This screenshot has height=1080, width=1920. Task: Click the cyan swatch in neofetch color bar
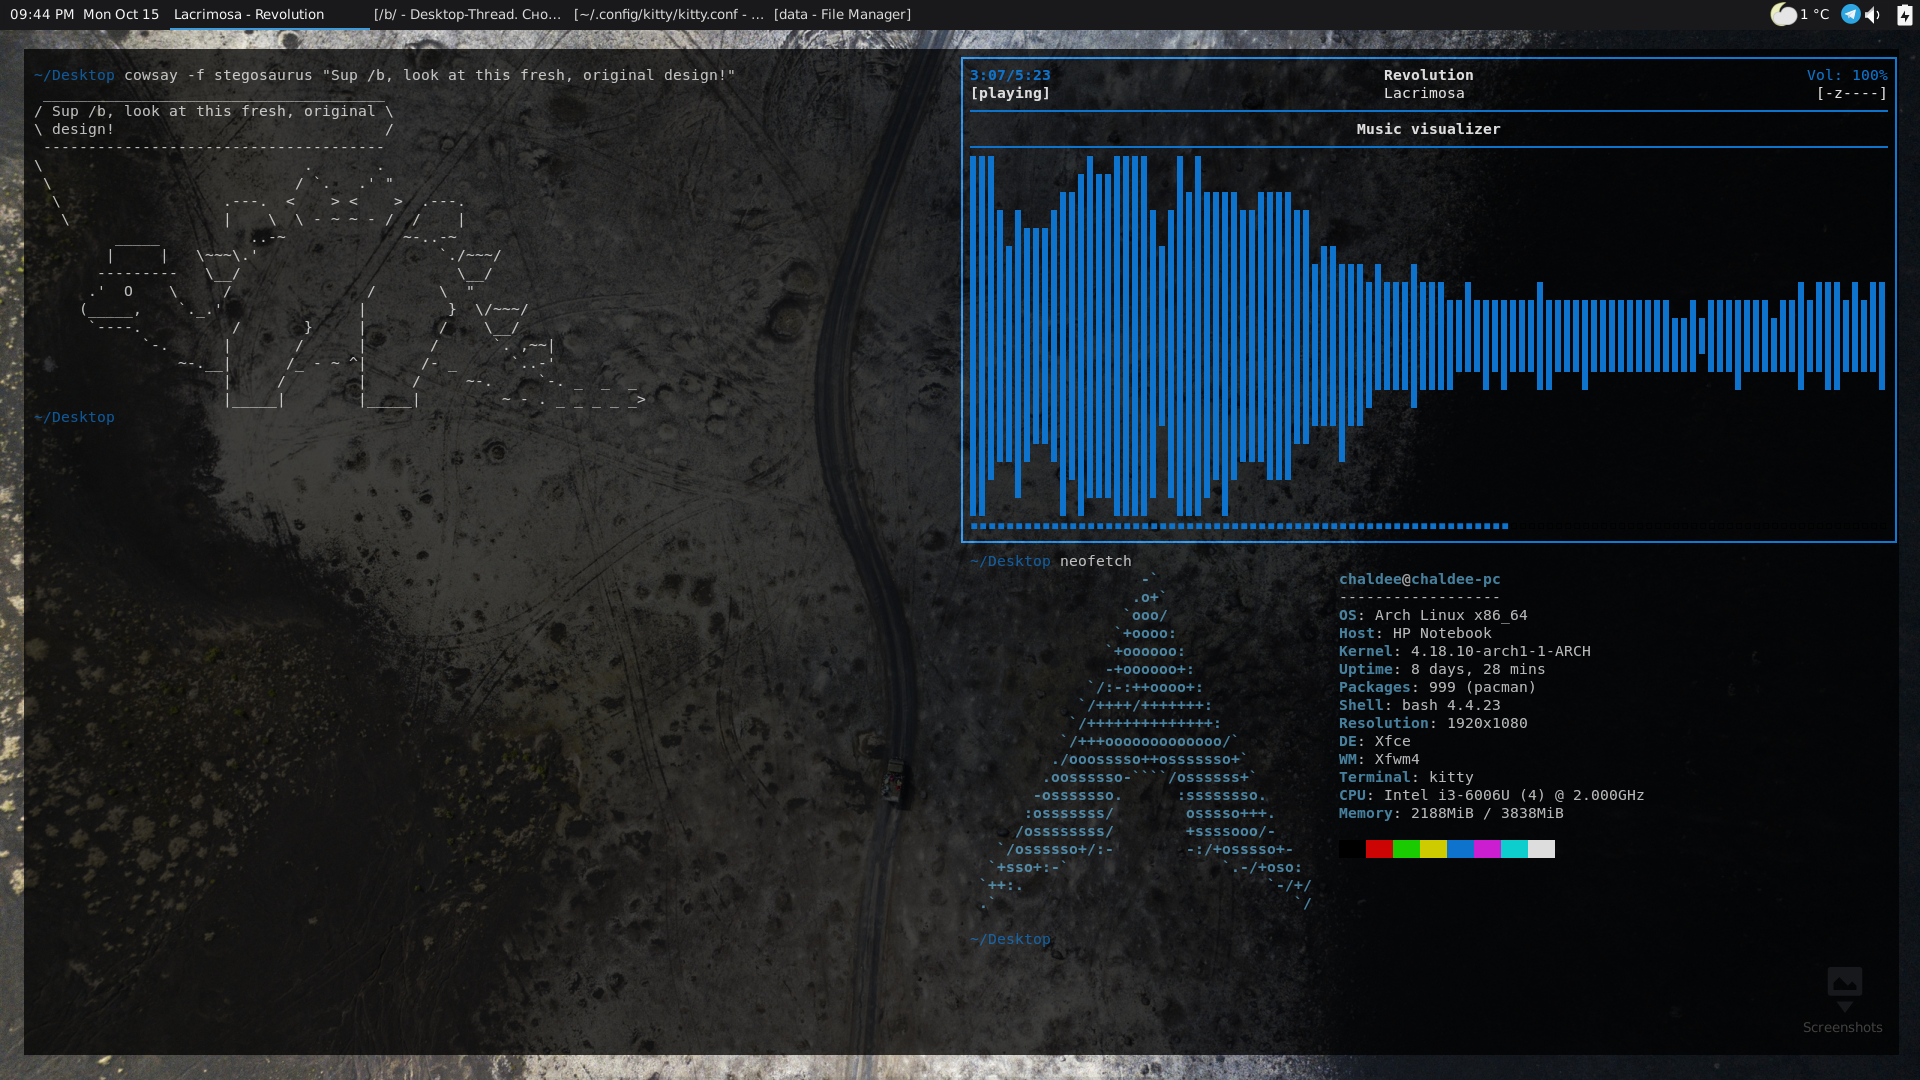pos(1514,849)
